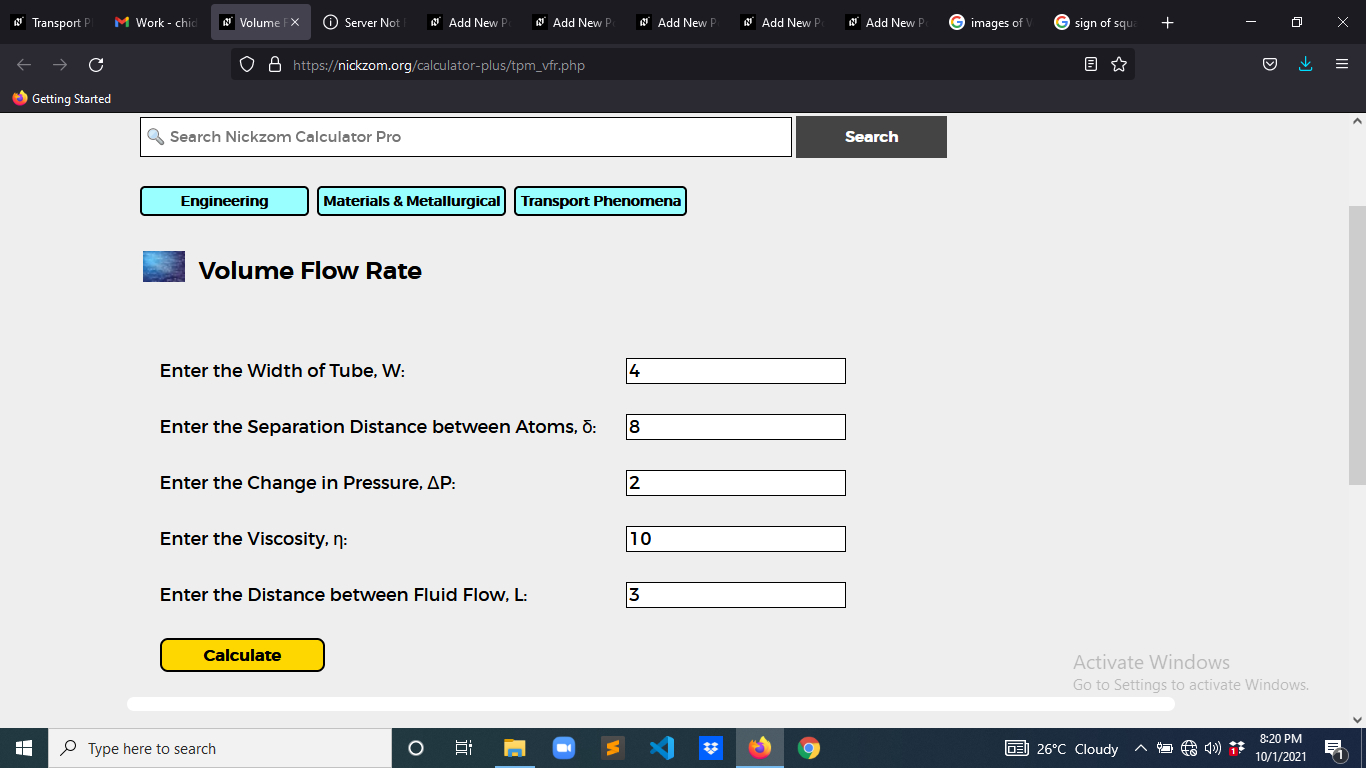The image size is (1366, 768).
Task: Switch to the images of V Google tab
Action: tap(990, 22)
